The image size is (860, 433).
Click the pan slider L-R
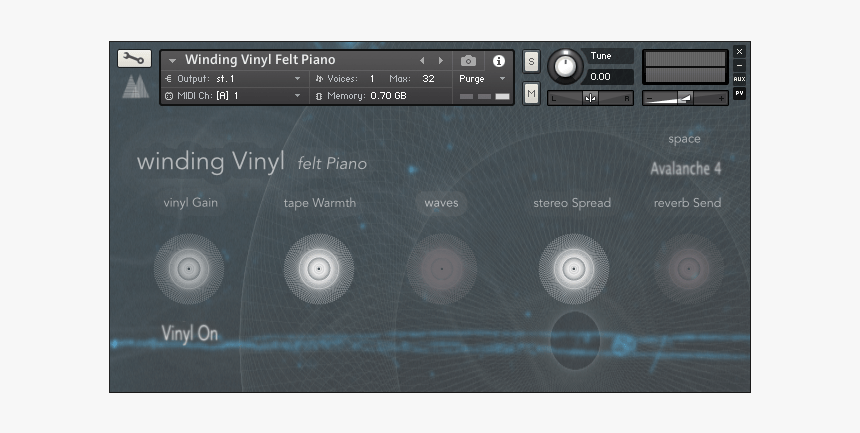click(591, 98)
